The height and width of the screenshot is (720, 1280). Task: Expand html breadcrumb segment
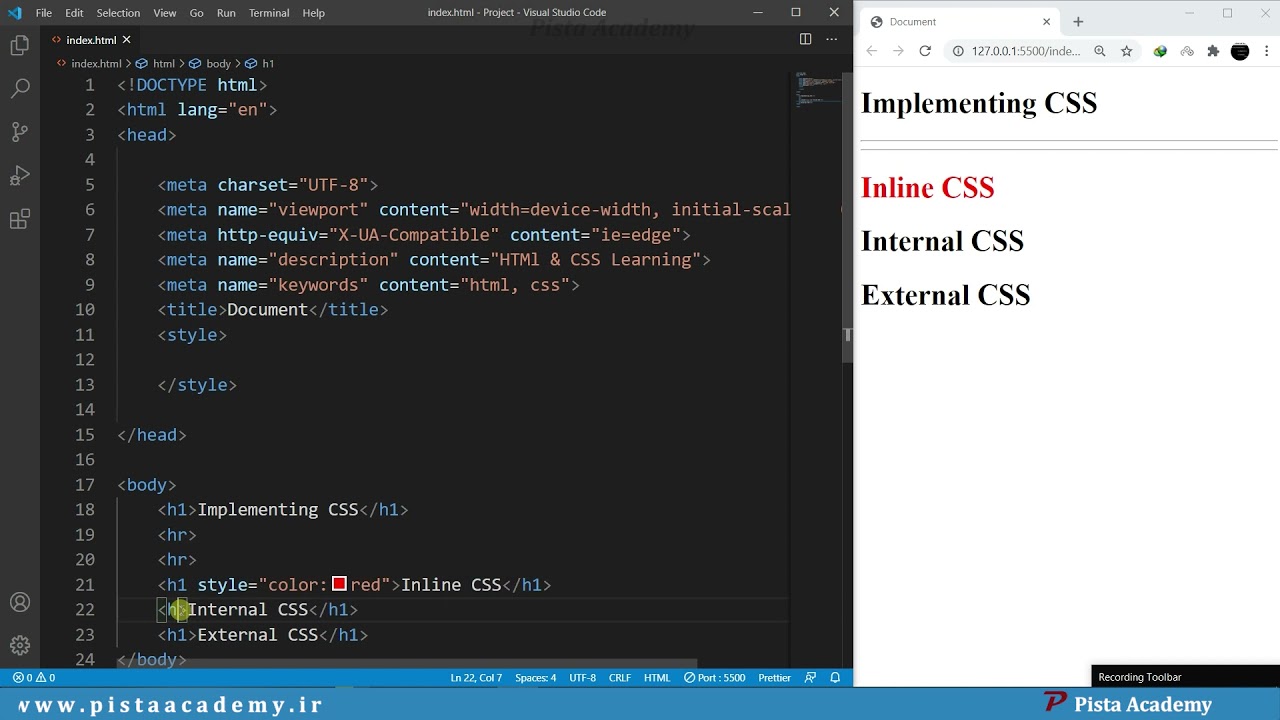tap(164, 63)
